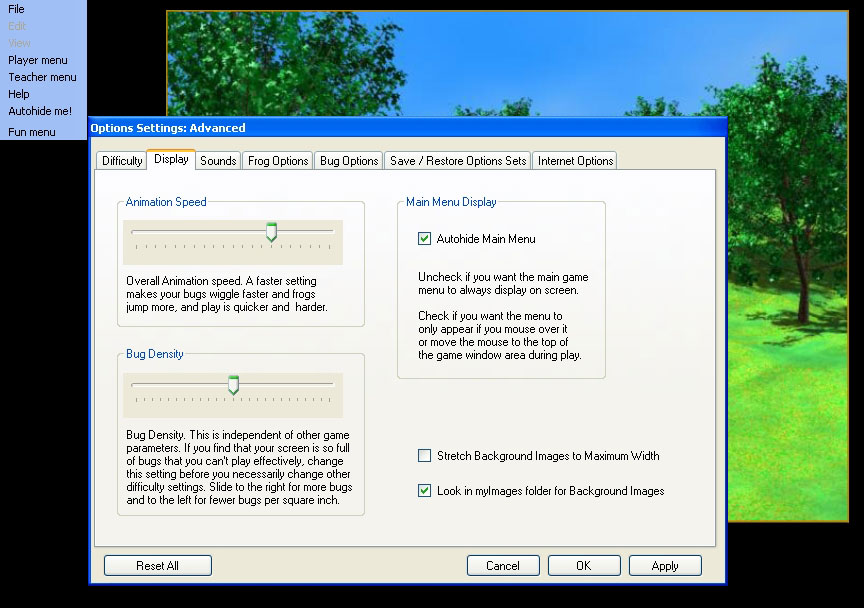Viewport: 864px width, 608px height.
Task: Uncheck Look in myImages folder option
Action: [x=425, y=491]
